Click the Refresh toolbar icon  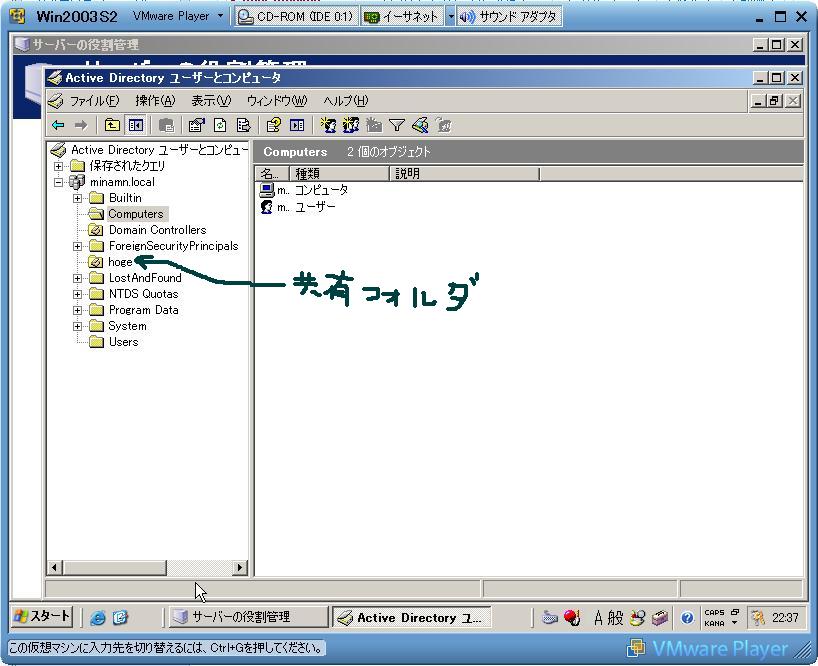coord(220,125)
